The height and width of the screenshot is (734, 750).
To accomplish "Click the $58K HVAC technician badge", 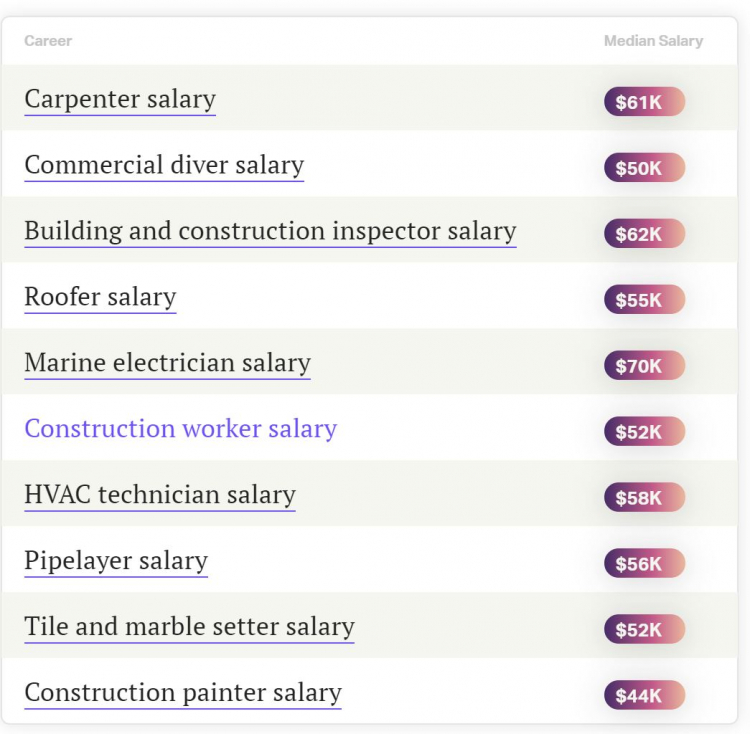I will [x=644, y=497].
